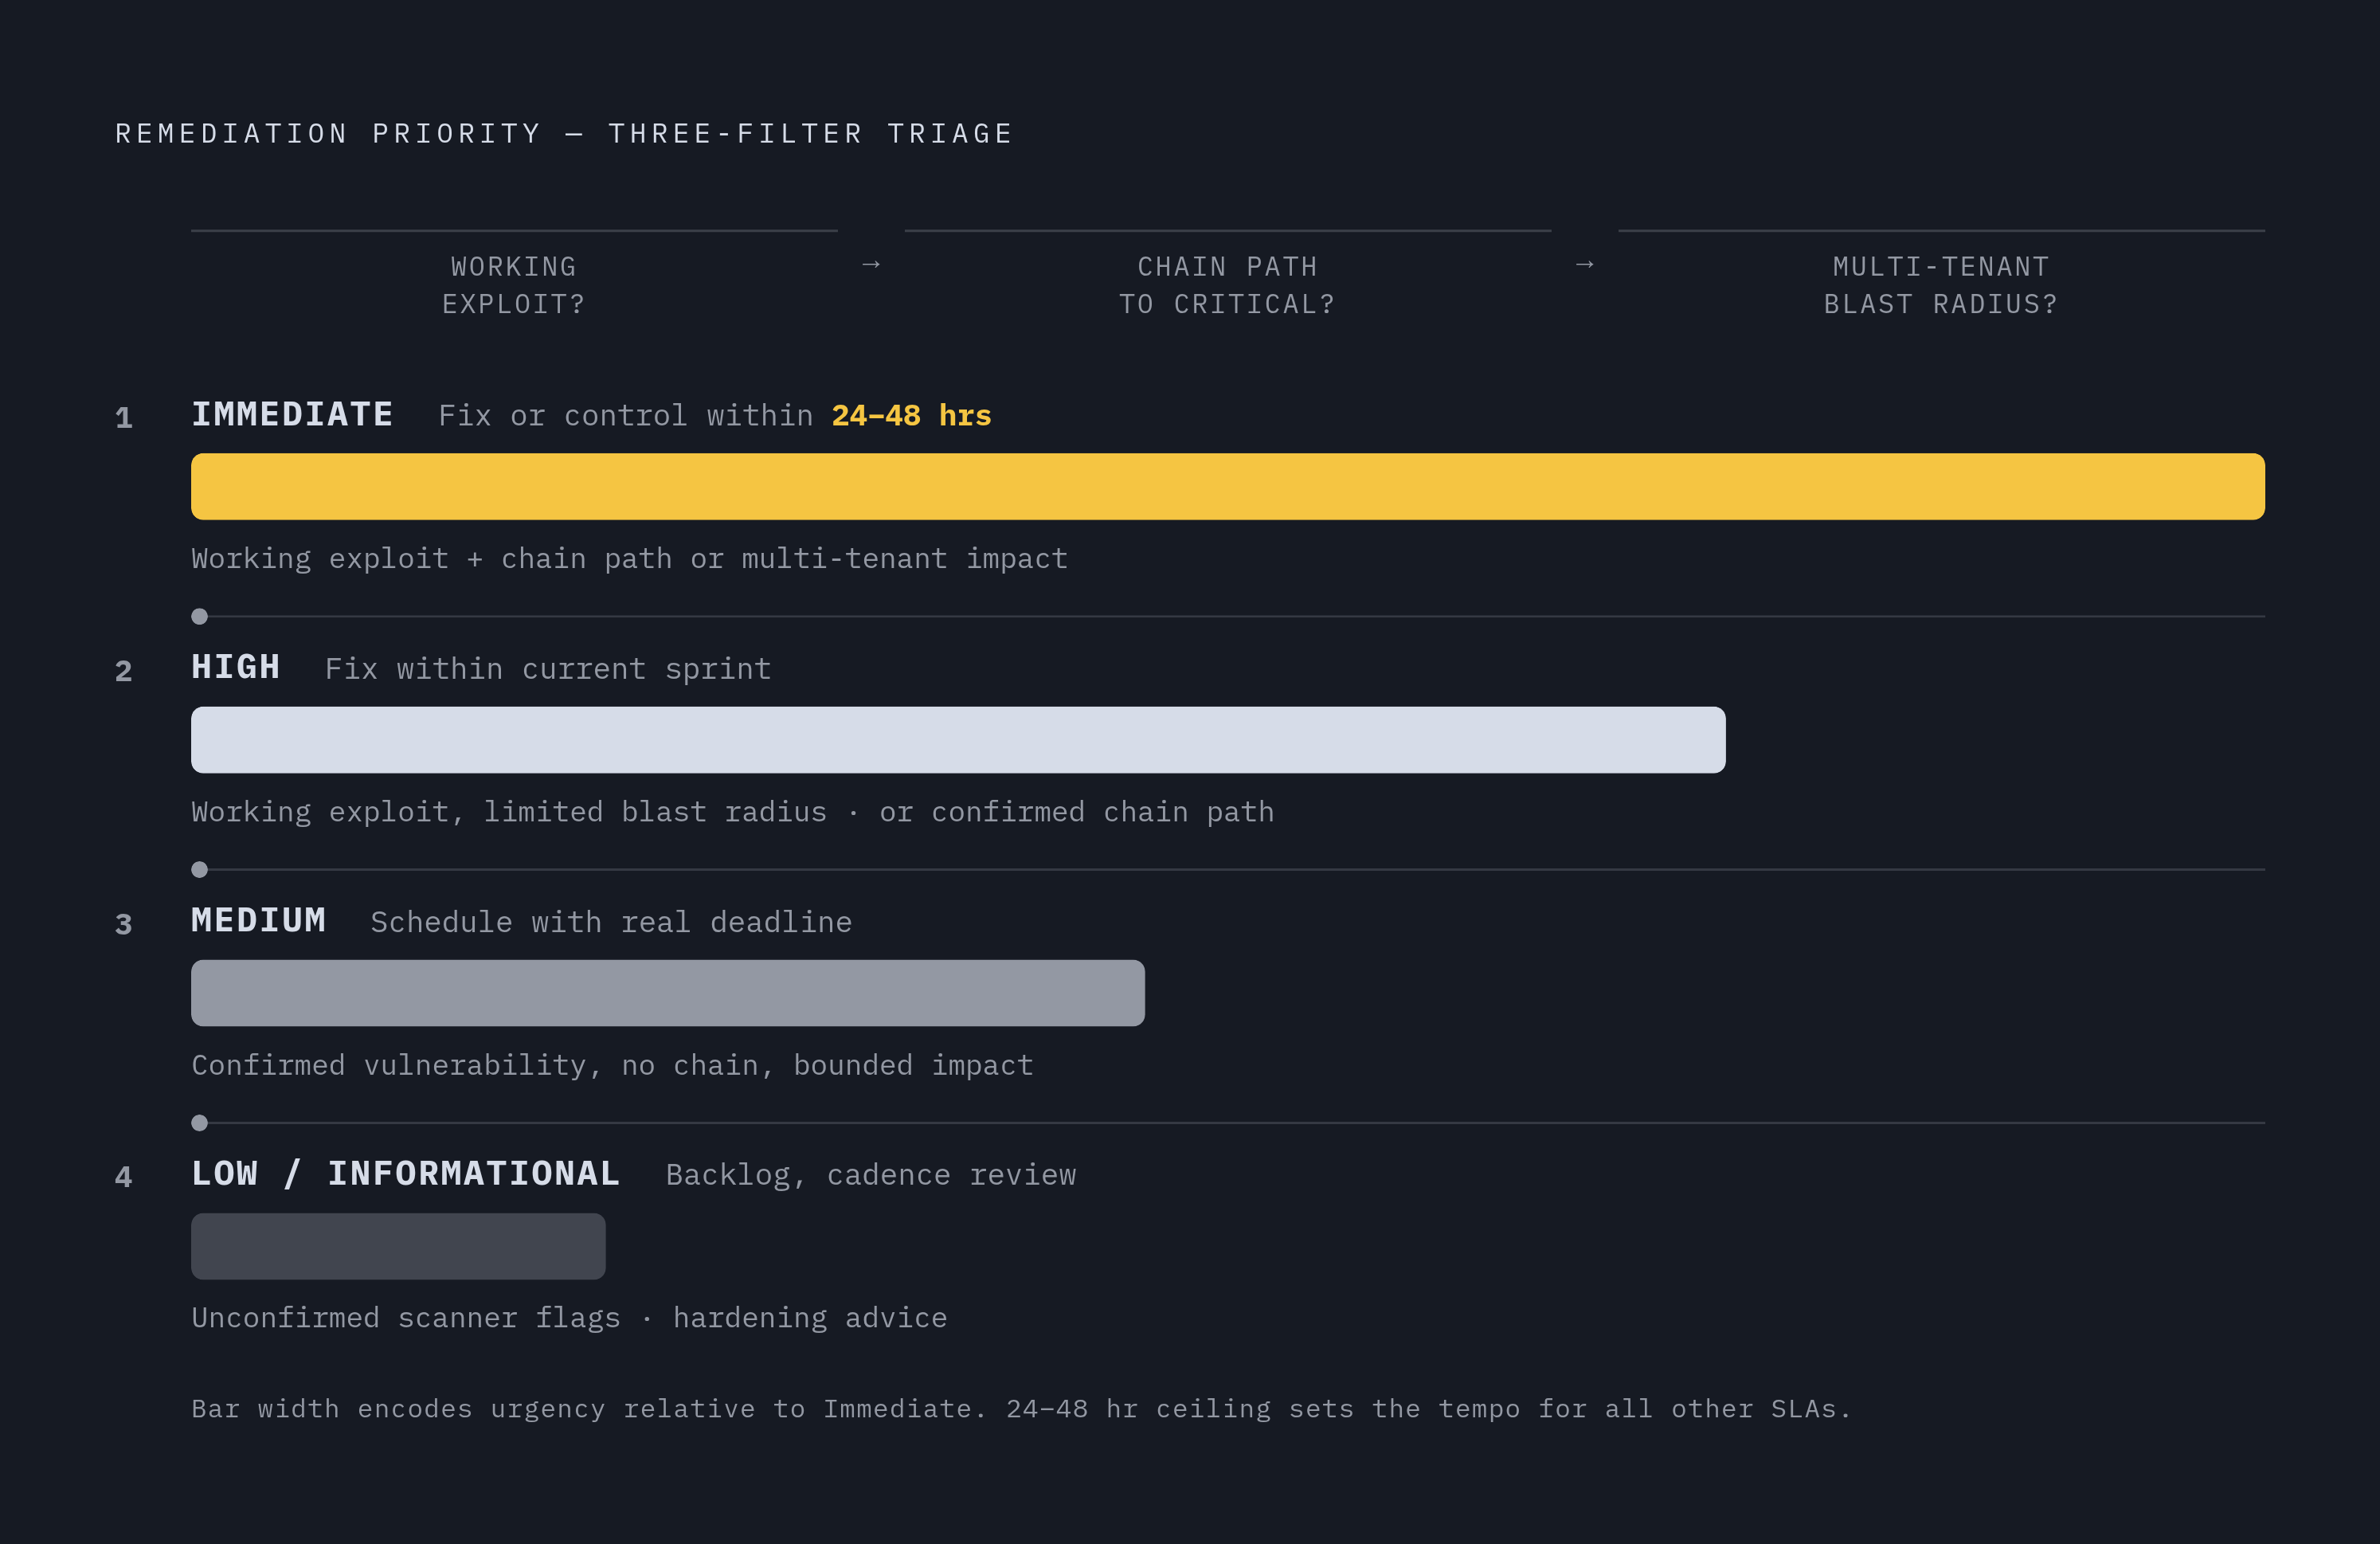Click 'Working exploit + chain path or multi-tenant impact'
This screenshot has width=2380, height=1544.
[630, 558]
